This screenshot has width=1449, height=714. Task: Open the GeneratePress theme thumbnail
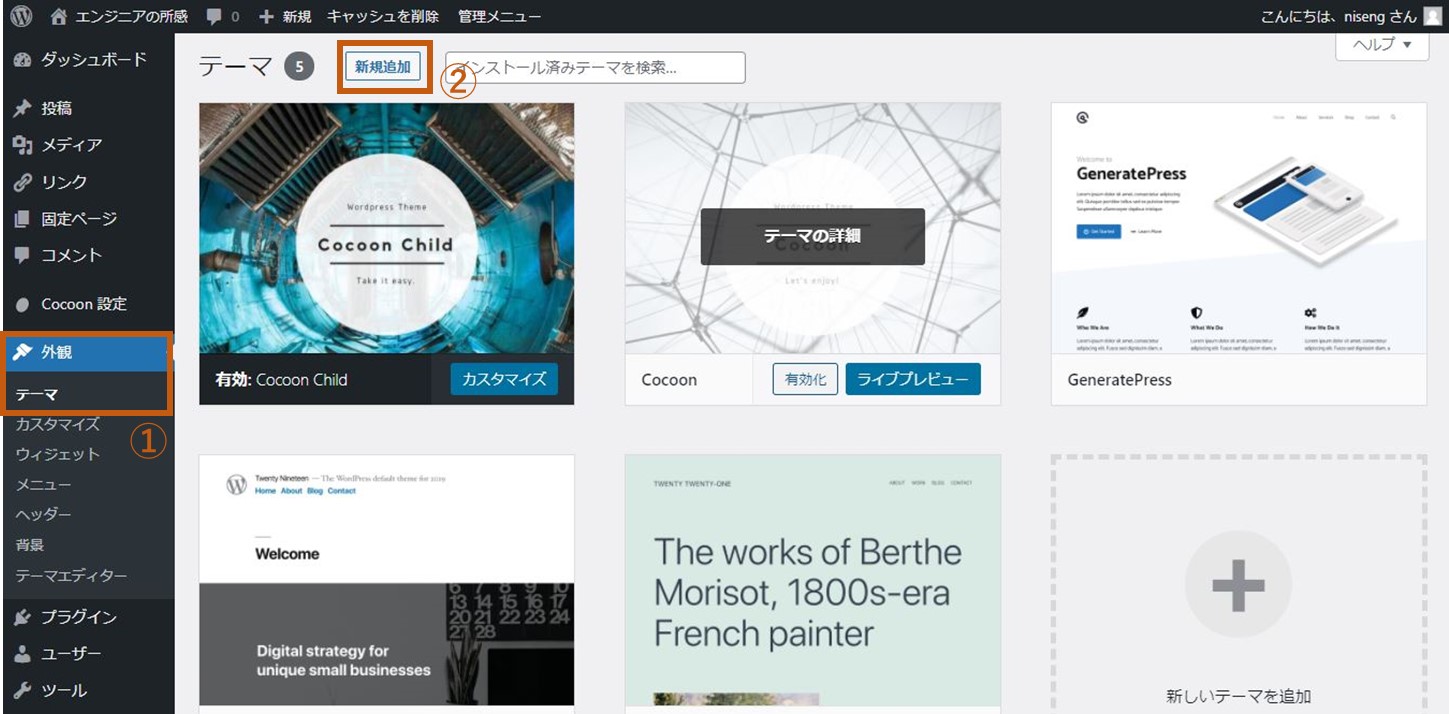pyautogui.click(x=1239, y=228)
